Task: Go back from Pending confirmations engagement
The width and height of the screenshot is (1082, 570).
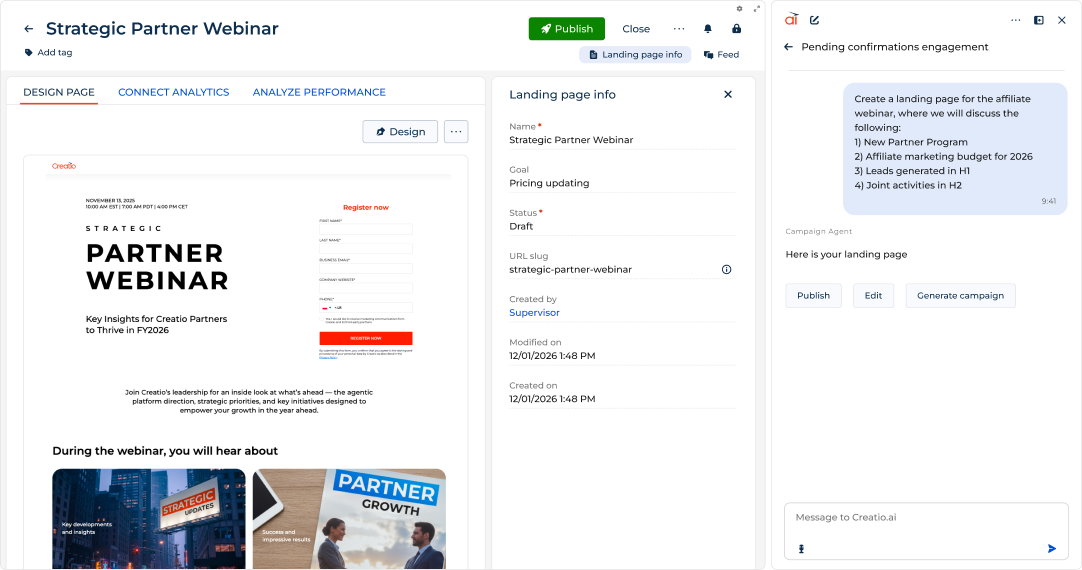Action: click(x=789, y=47)
